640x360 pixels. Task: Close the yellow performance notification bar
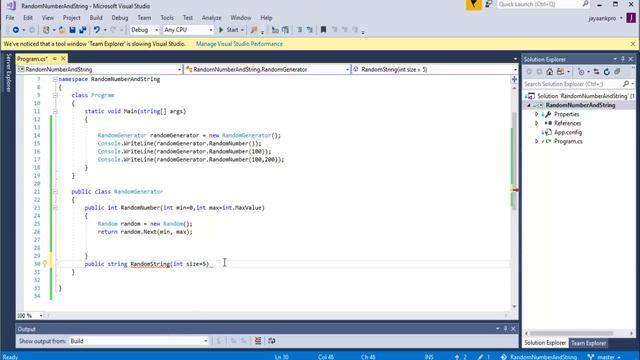click(x=633, y=44)
